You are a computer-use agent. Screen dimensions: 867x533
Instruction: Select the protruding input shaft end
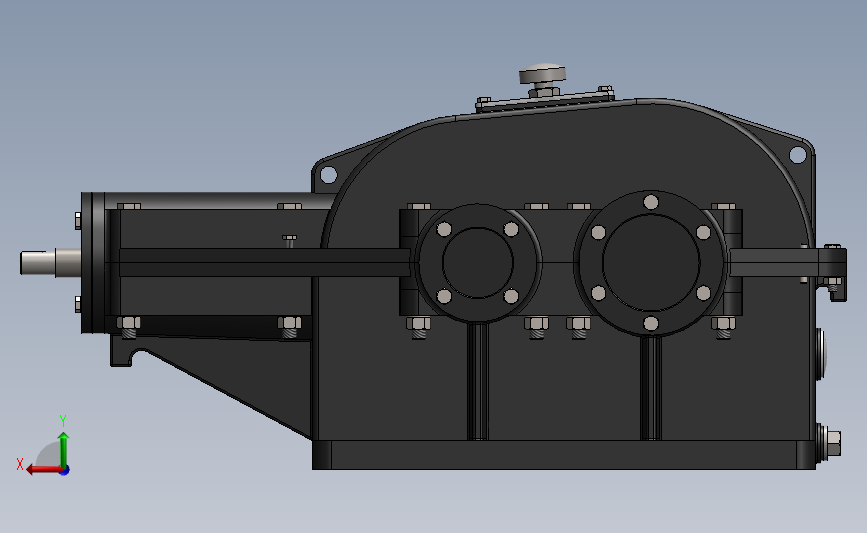38,262
